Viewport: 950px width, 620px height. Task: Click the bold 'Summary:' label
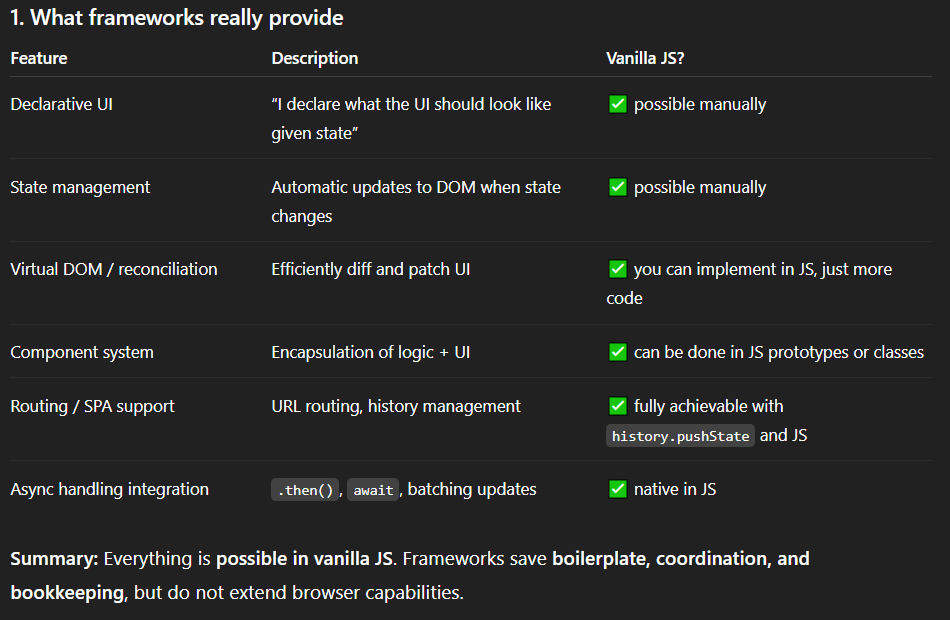tap(54, 559)
